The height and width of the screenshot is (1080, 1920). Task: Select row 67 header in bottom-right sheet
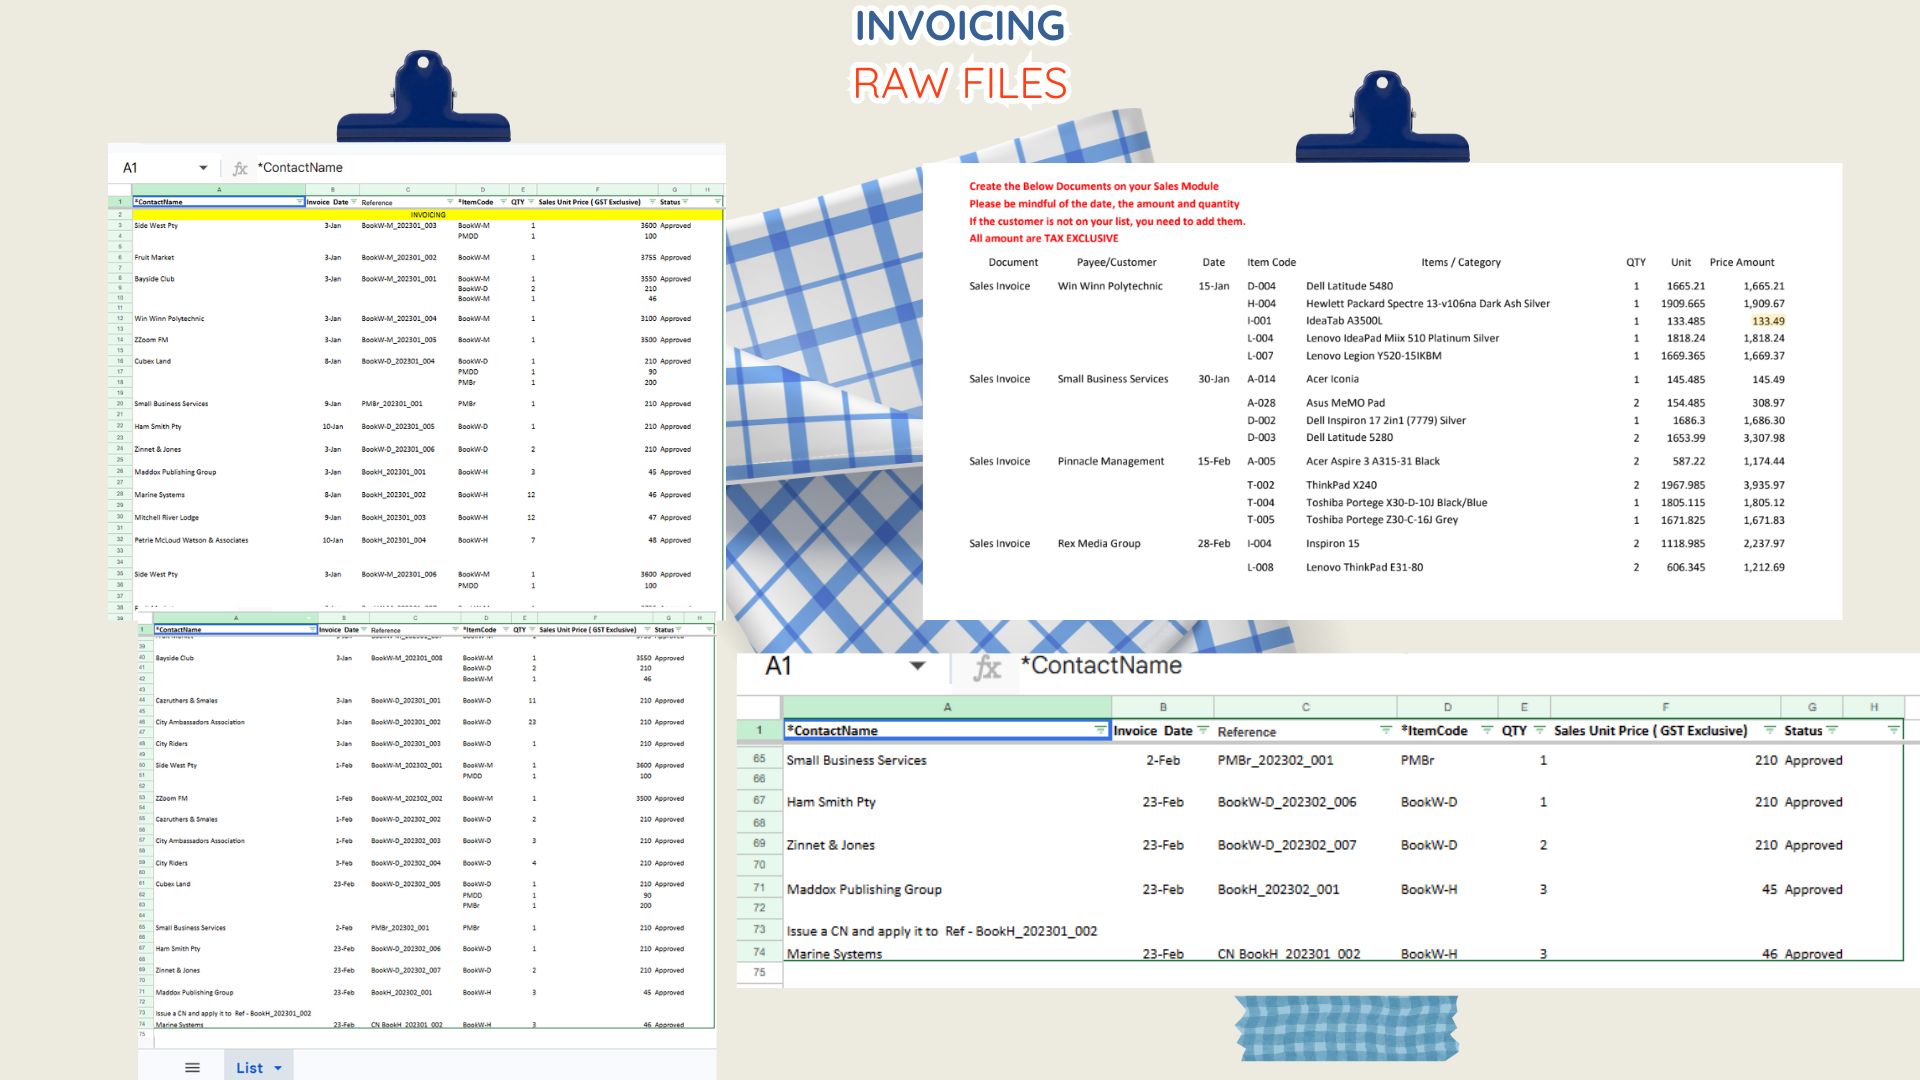pyautogui.click(x=759, y=801)
